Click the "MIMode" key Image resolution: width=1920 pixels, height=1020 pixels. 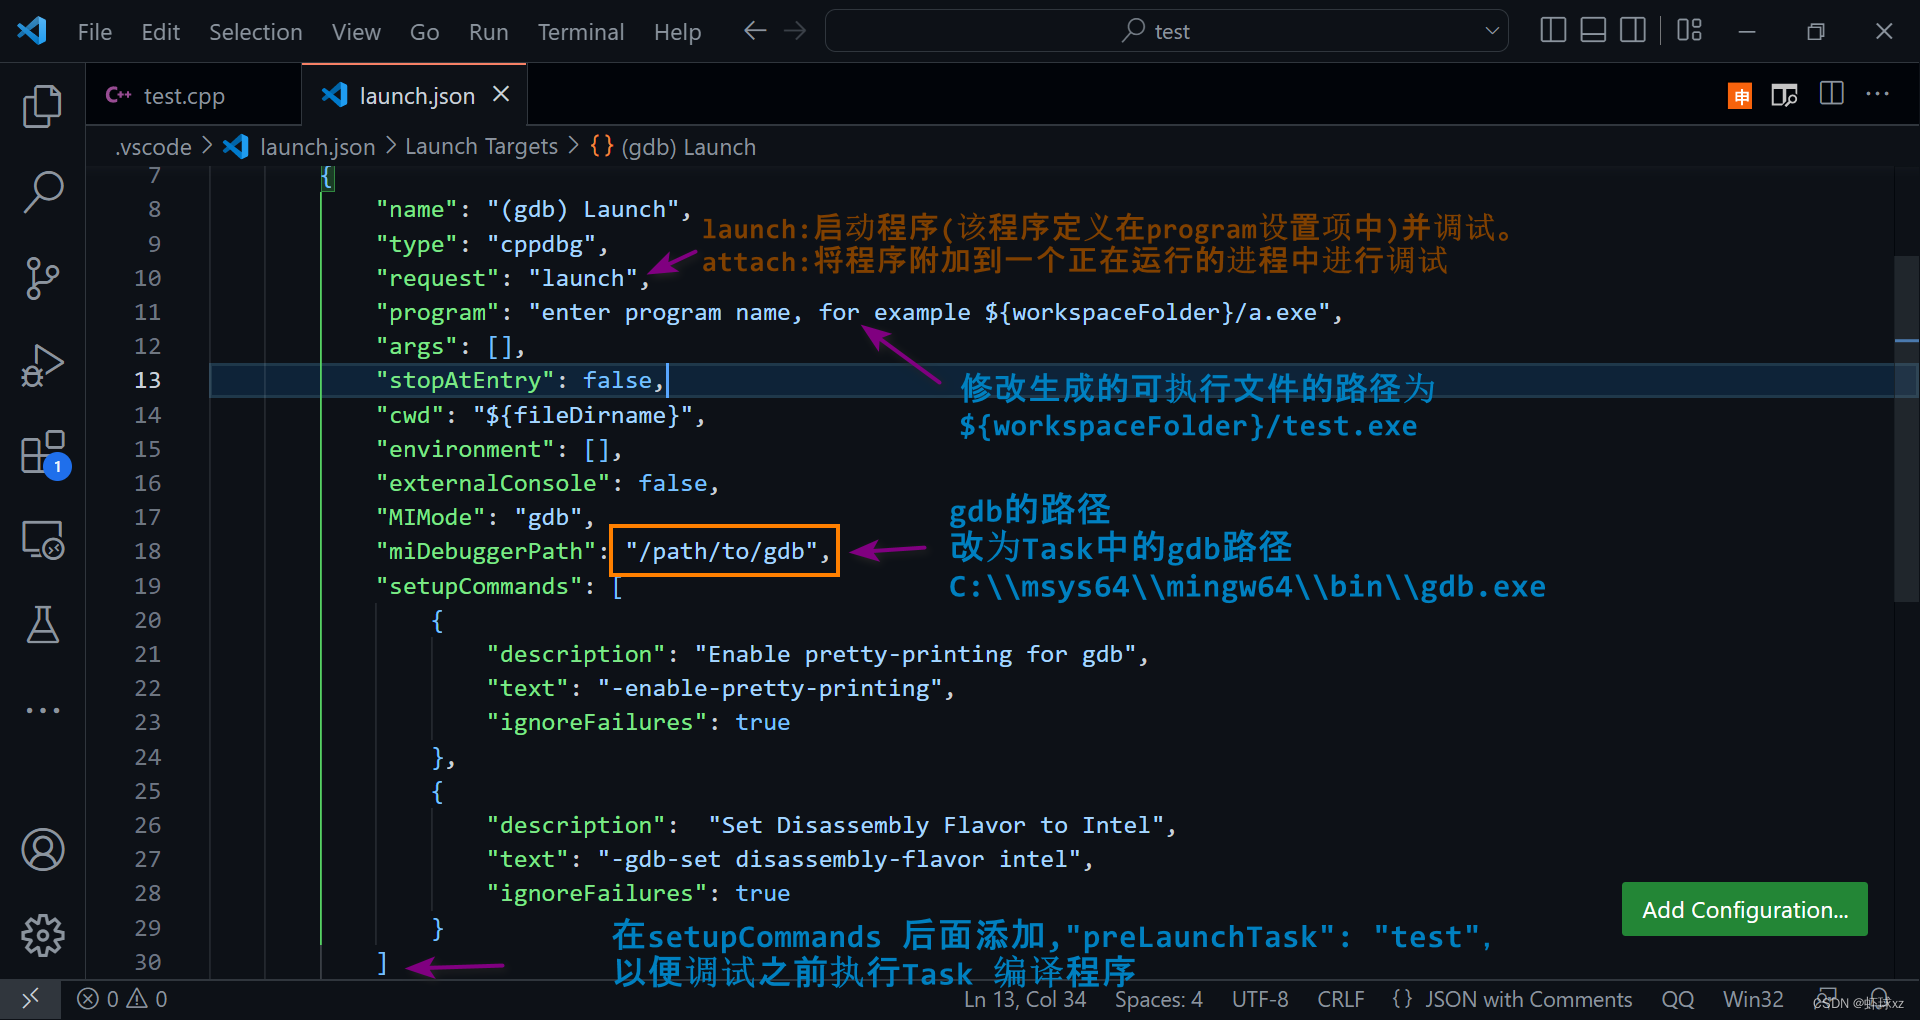[x=430, y=517]
